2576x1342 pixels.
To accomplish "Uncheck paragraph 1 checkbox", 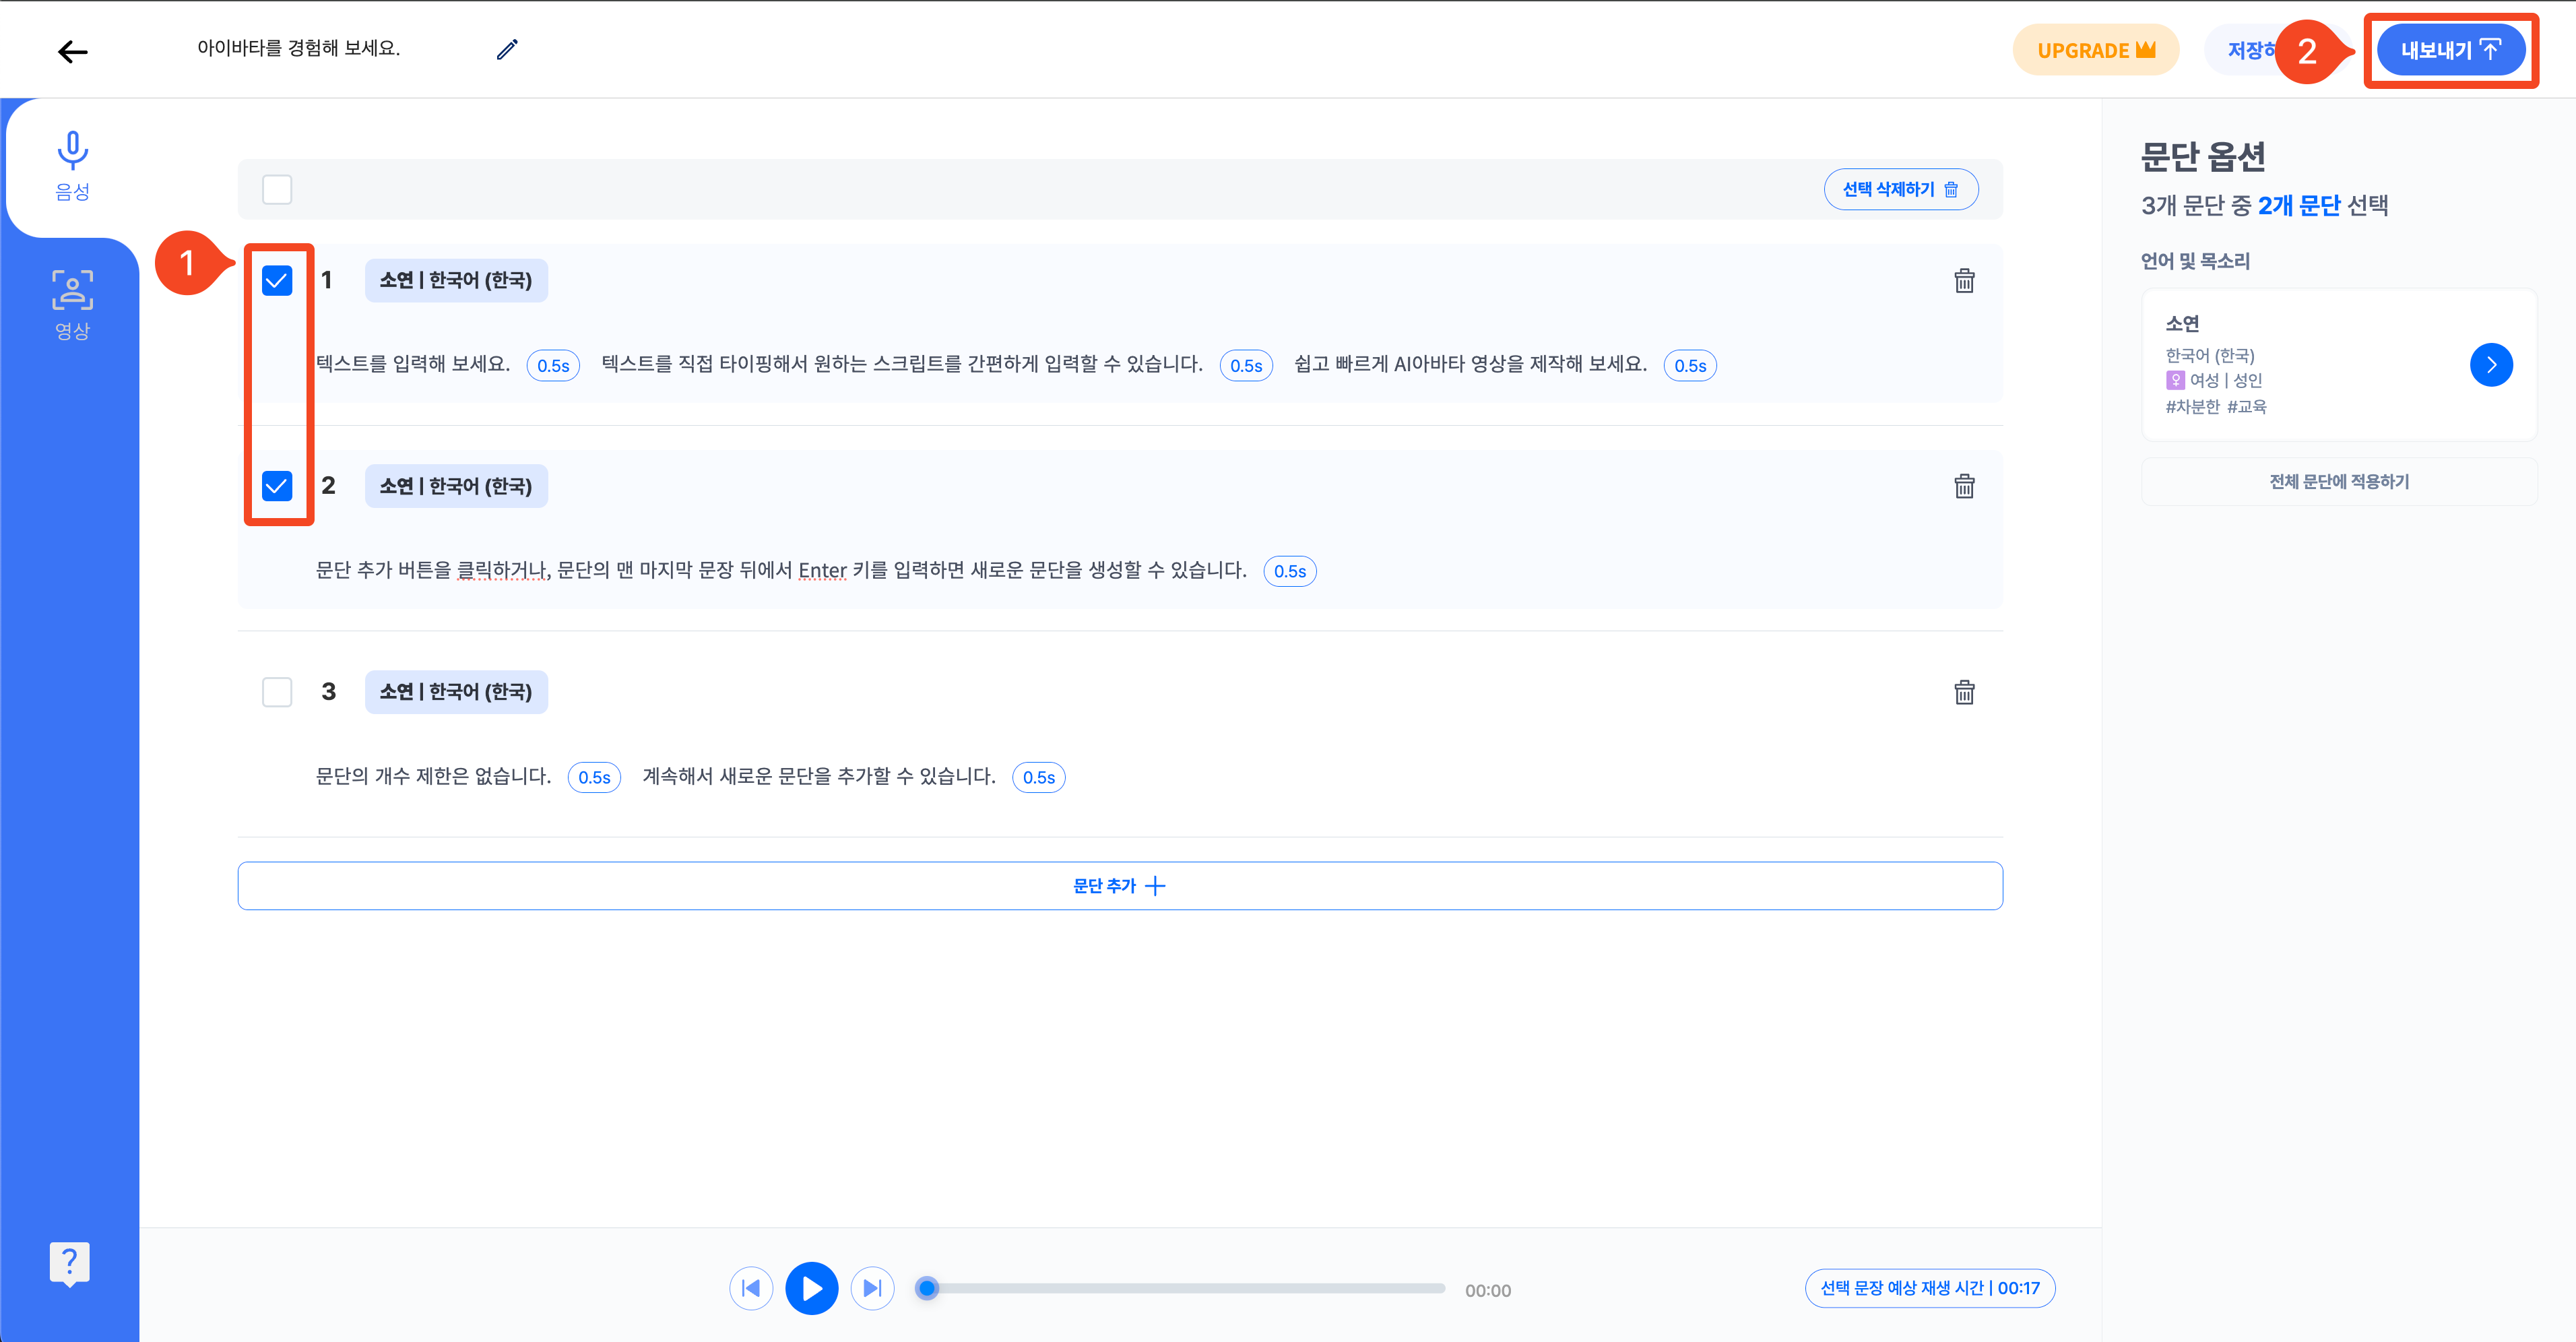I will 277,281.
